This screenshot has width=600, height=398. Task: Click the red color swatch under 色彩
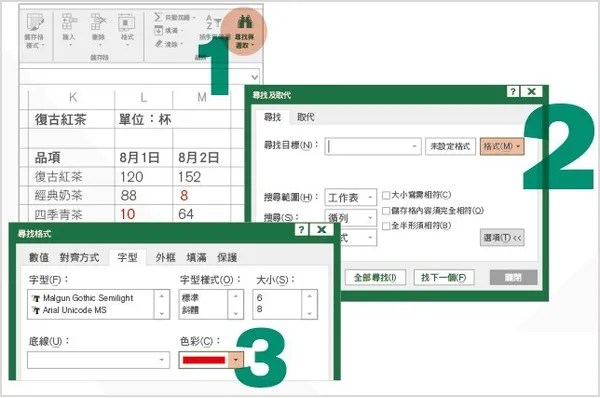tap(204, 360)
